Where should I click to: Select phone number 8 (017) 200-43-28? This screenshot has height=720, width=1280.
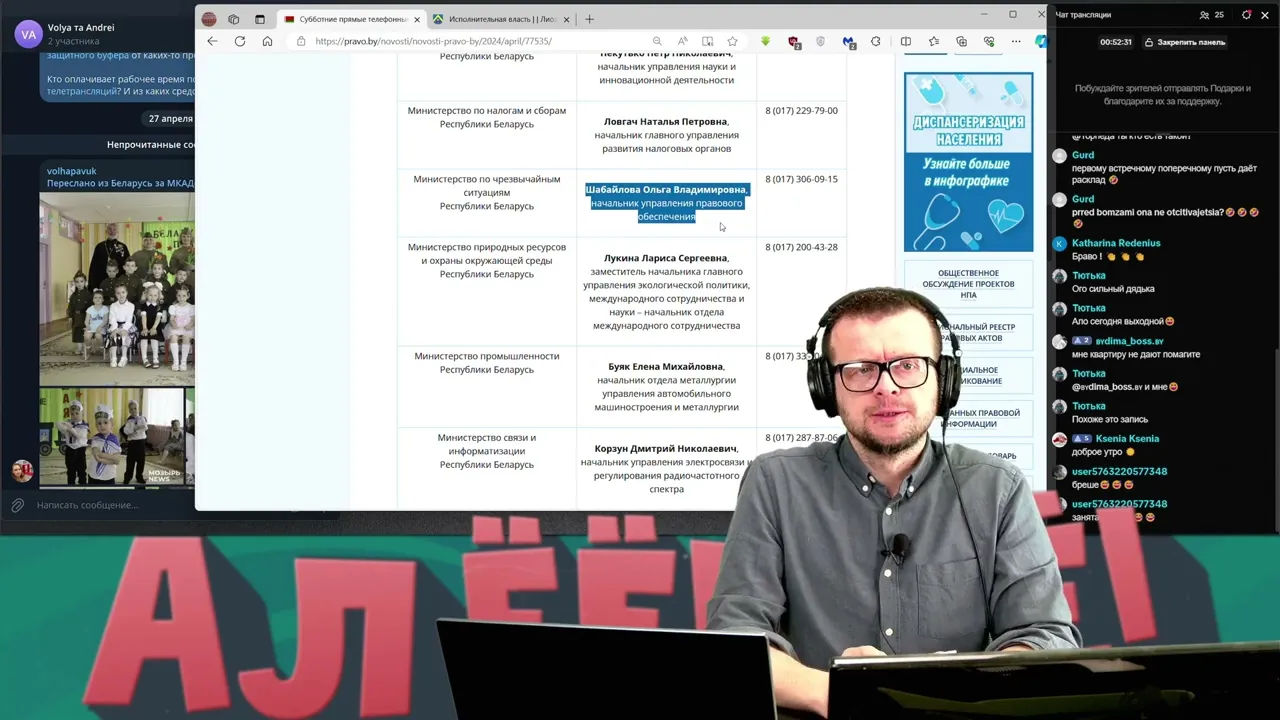point(802,247)
